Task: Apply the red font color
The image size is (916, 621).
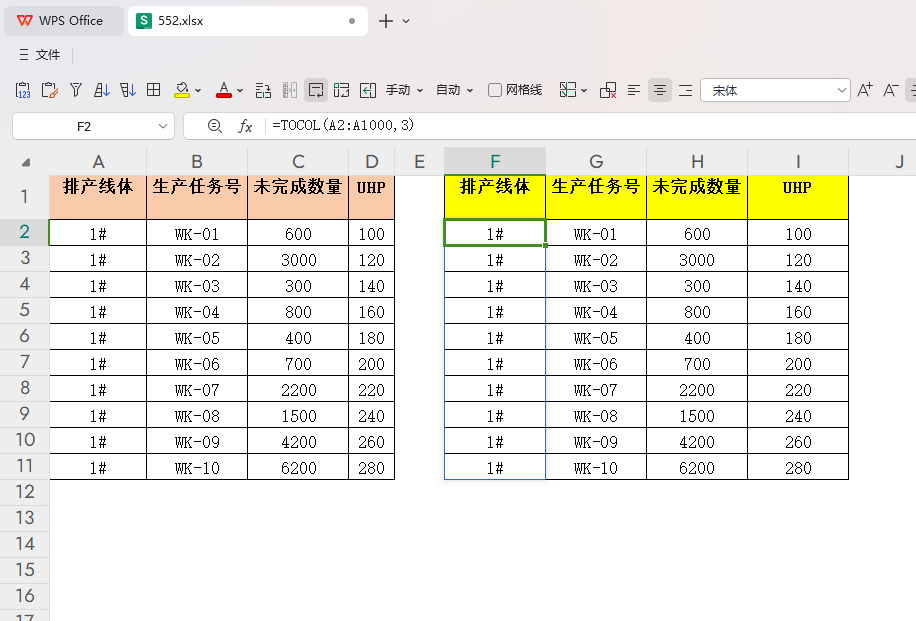Action: [224, 90]
